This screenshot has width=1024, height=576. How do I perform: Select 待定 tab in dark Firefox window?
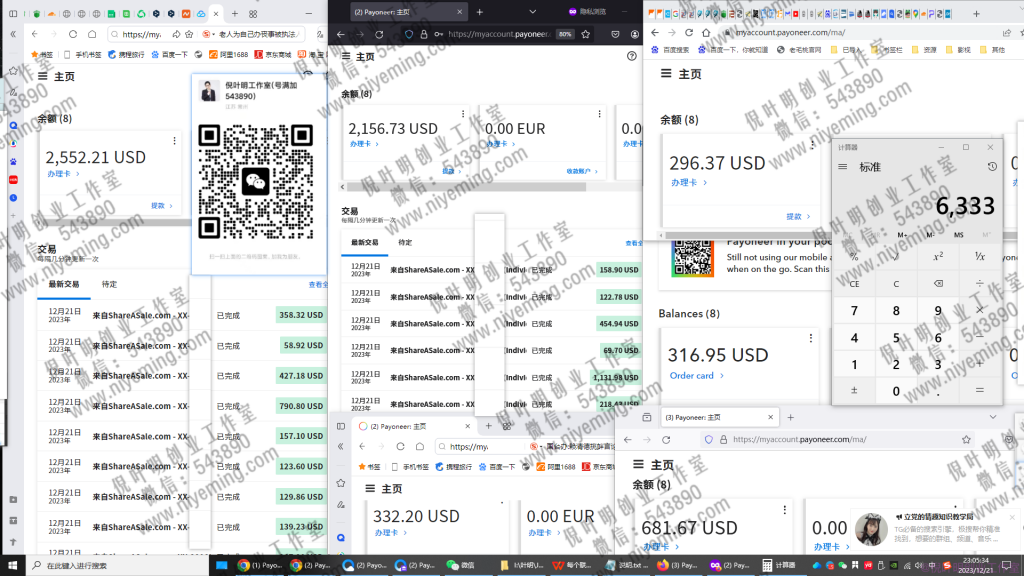(405, 242)
